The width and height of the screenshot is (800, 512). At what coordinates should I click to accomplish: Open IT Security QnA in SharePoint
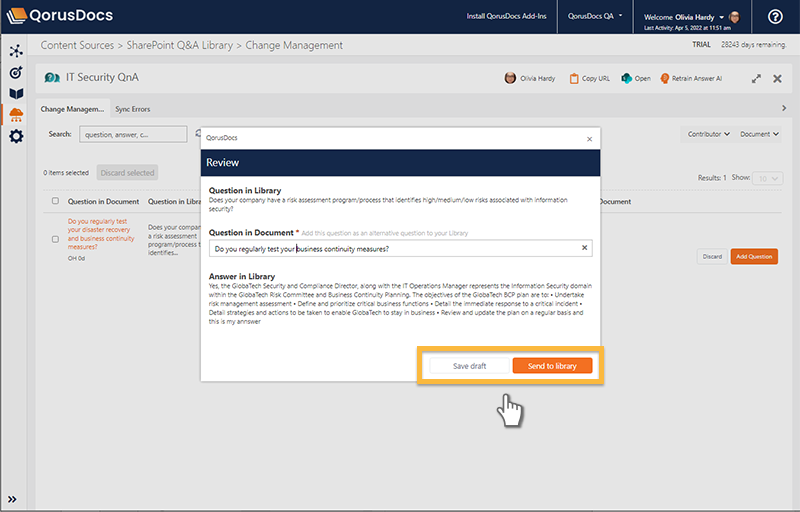pos(636,79)
